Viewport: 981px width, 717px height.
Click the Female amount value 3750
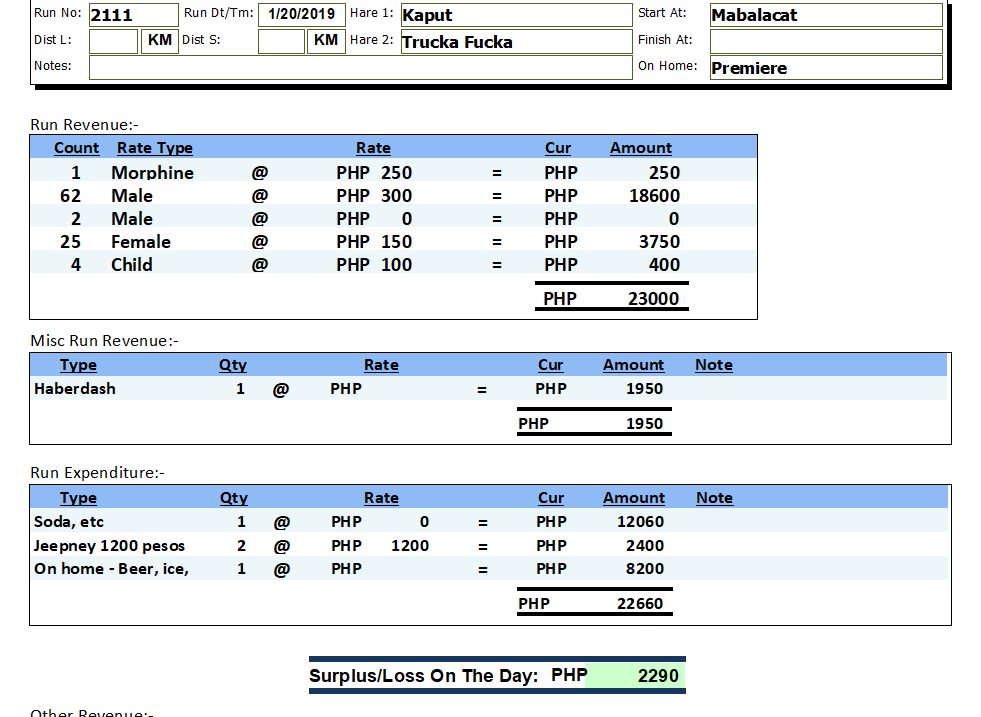[659, 242]
